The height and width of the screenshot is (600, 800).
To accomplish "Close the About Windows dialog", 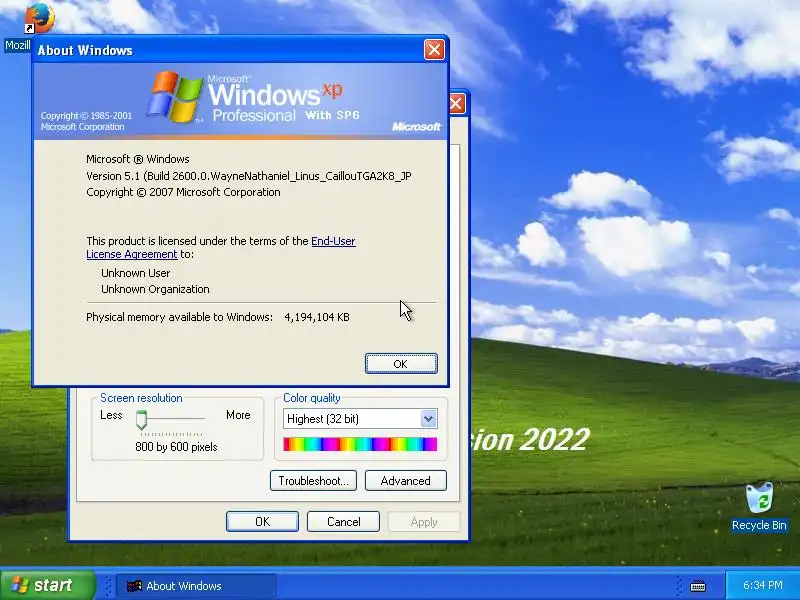I will (434, 50).
